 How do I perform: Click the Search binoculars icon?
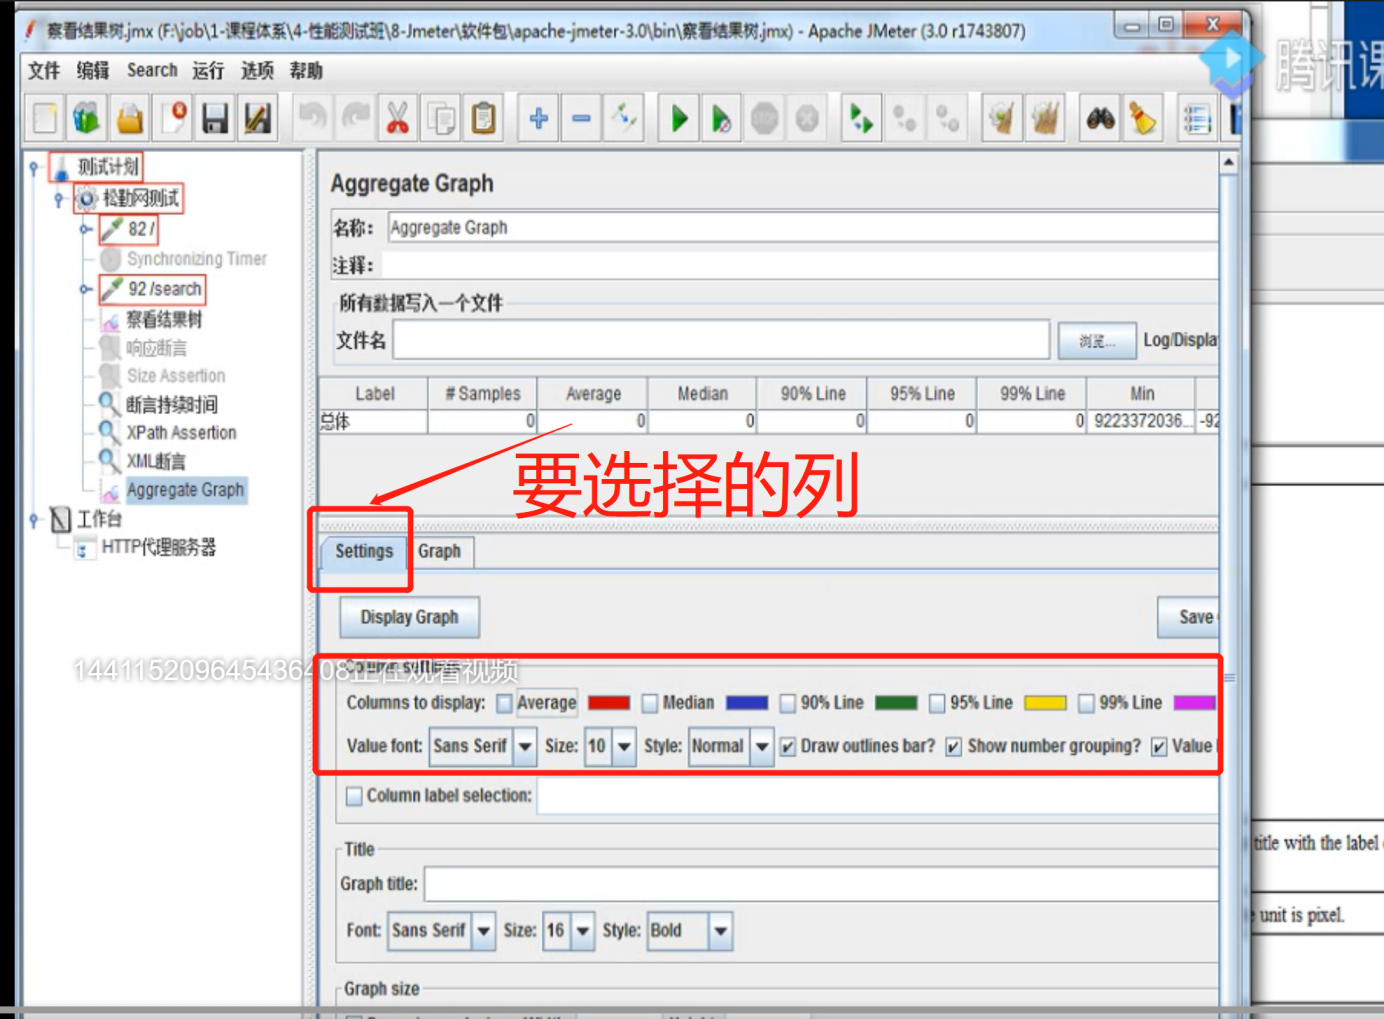coord(1100,119)
